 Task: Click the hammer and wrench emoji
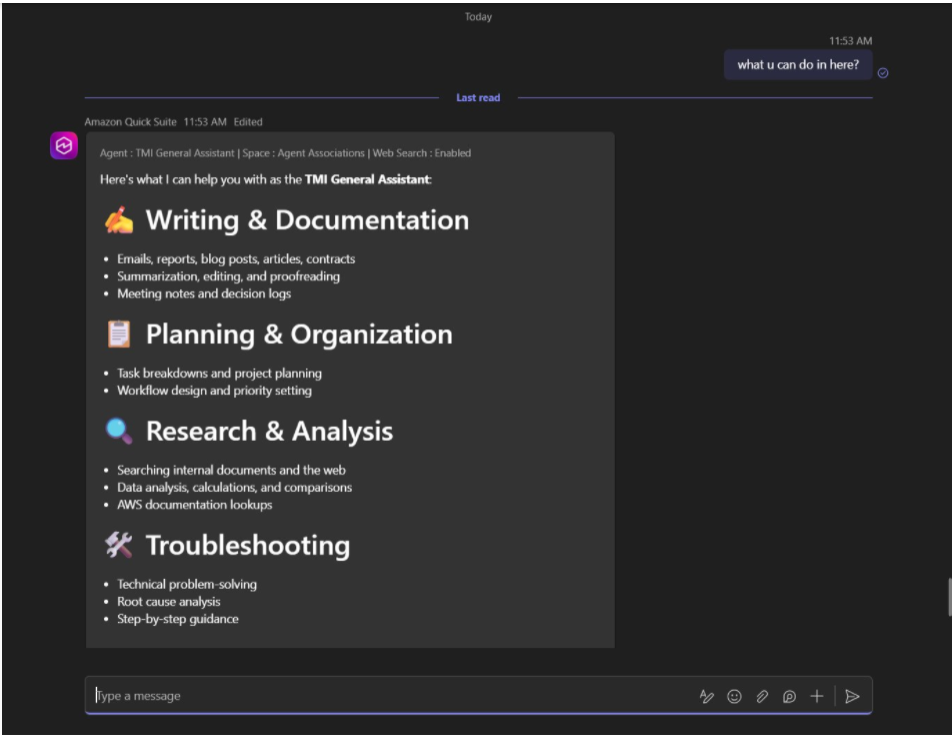(119, 545)
